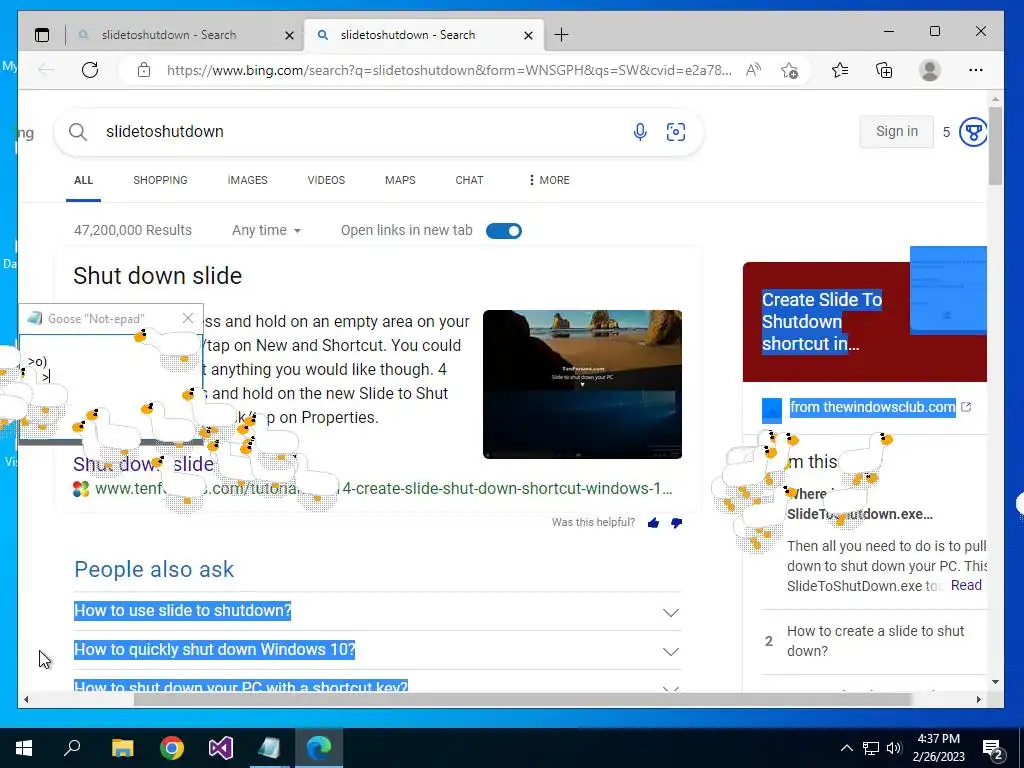Click the Read more link
This screenshot has height=768, width=1024.
966,585
